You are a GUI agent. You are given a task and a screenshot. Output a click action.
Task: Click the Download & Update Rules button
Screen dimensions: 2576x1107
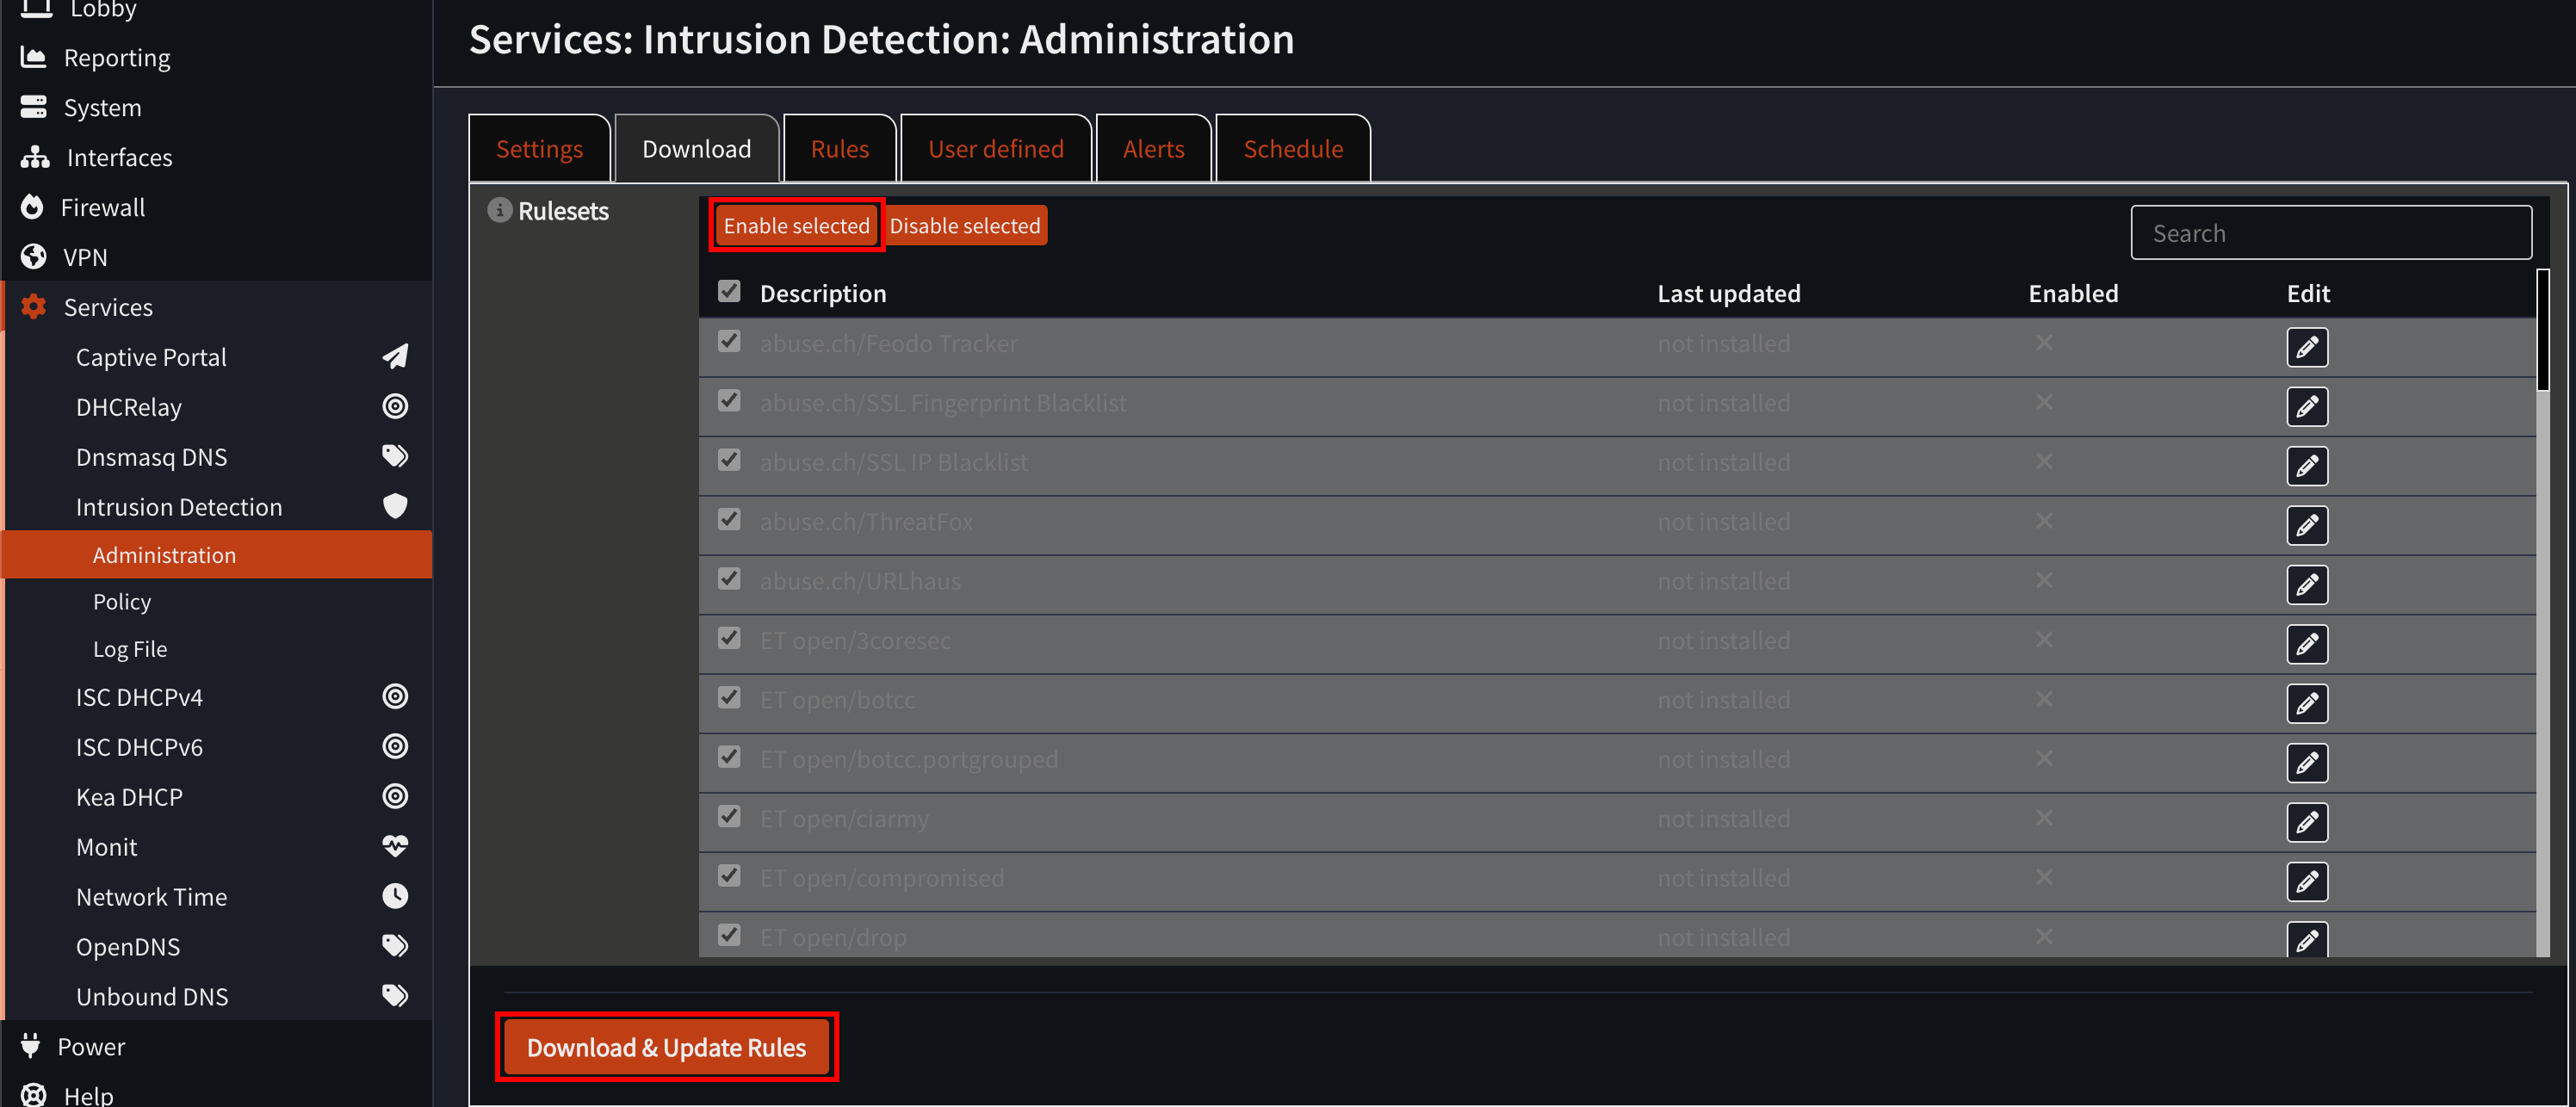(x=666, y=1047)
